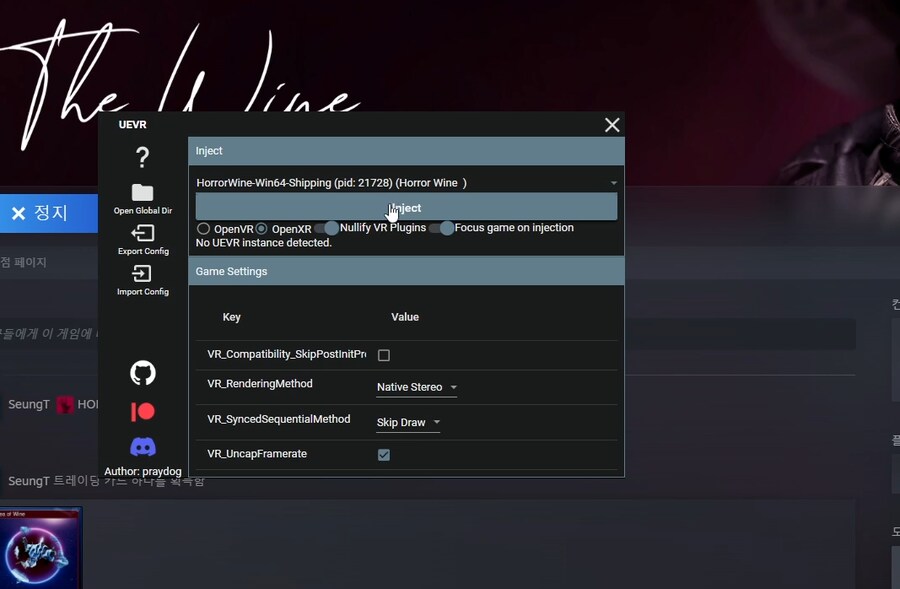The height and width of the screenshot is (589, 900).
Task: Toggle Focus game on injection switch
Action: click(441, 228)
